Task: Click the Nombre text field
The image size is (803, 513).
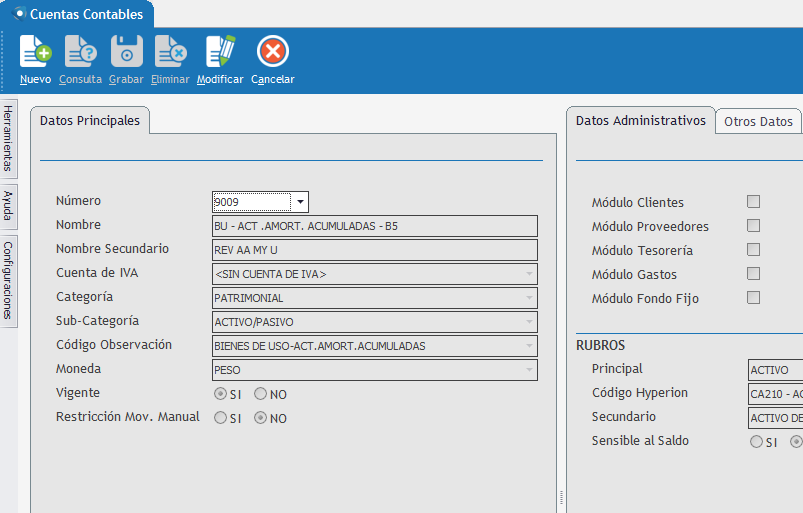Action: coord(375,226)
